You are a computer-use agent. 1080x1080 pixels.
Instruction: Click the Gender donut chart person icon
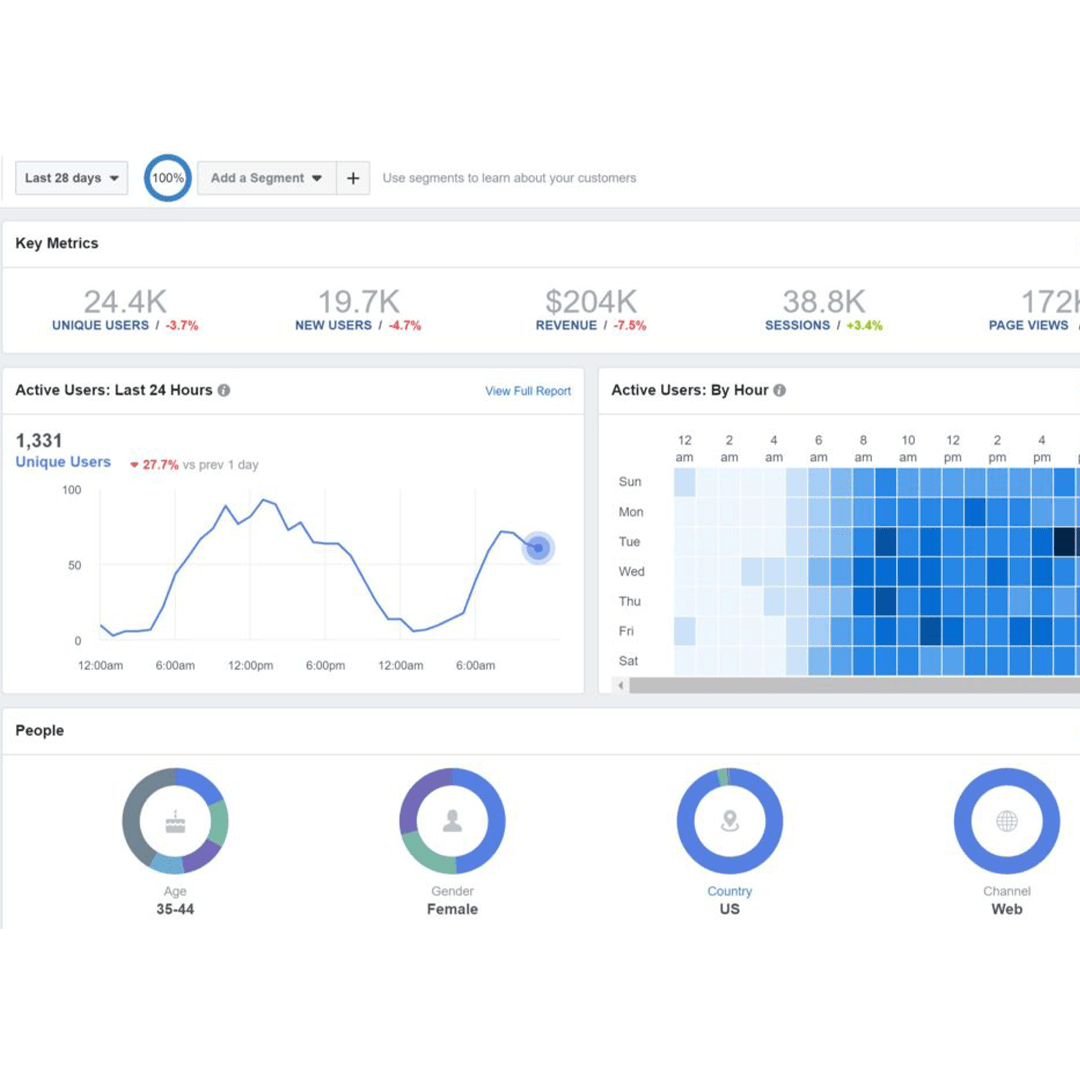coord(453,821)
